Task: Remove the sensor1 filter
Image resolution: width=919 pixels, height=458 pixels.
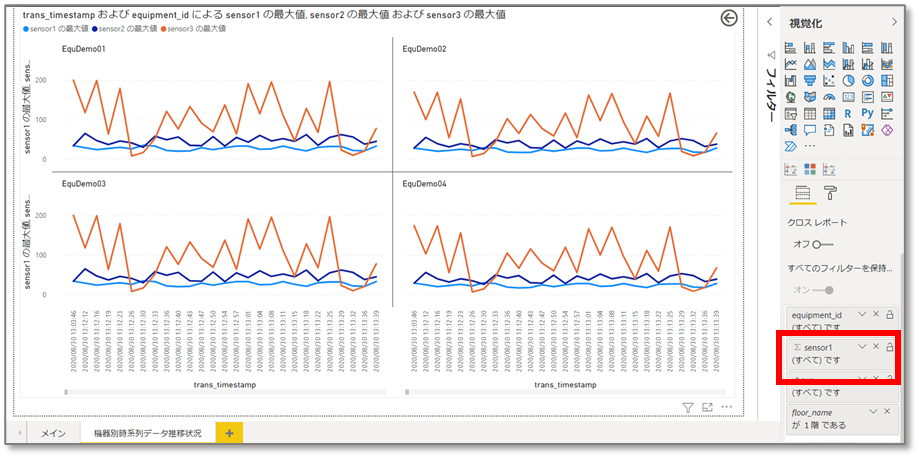Action: (876, 347)
